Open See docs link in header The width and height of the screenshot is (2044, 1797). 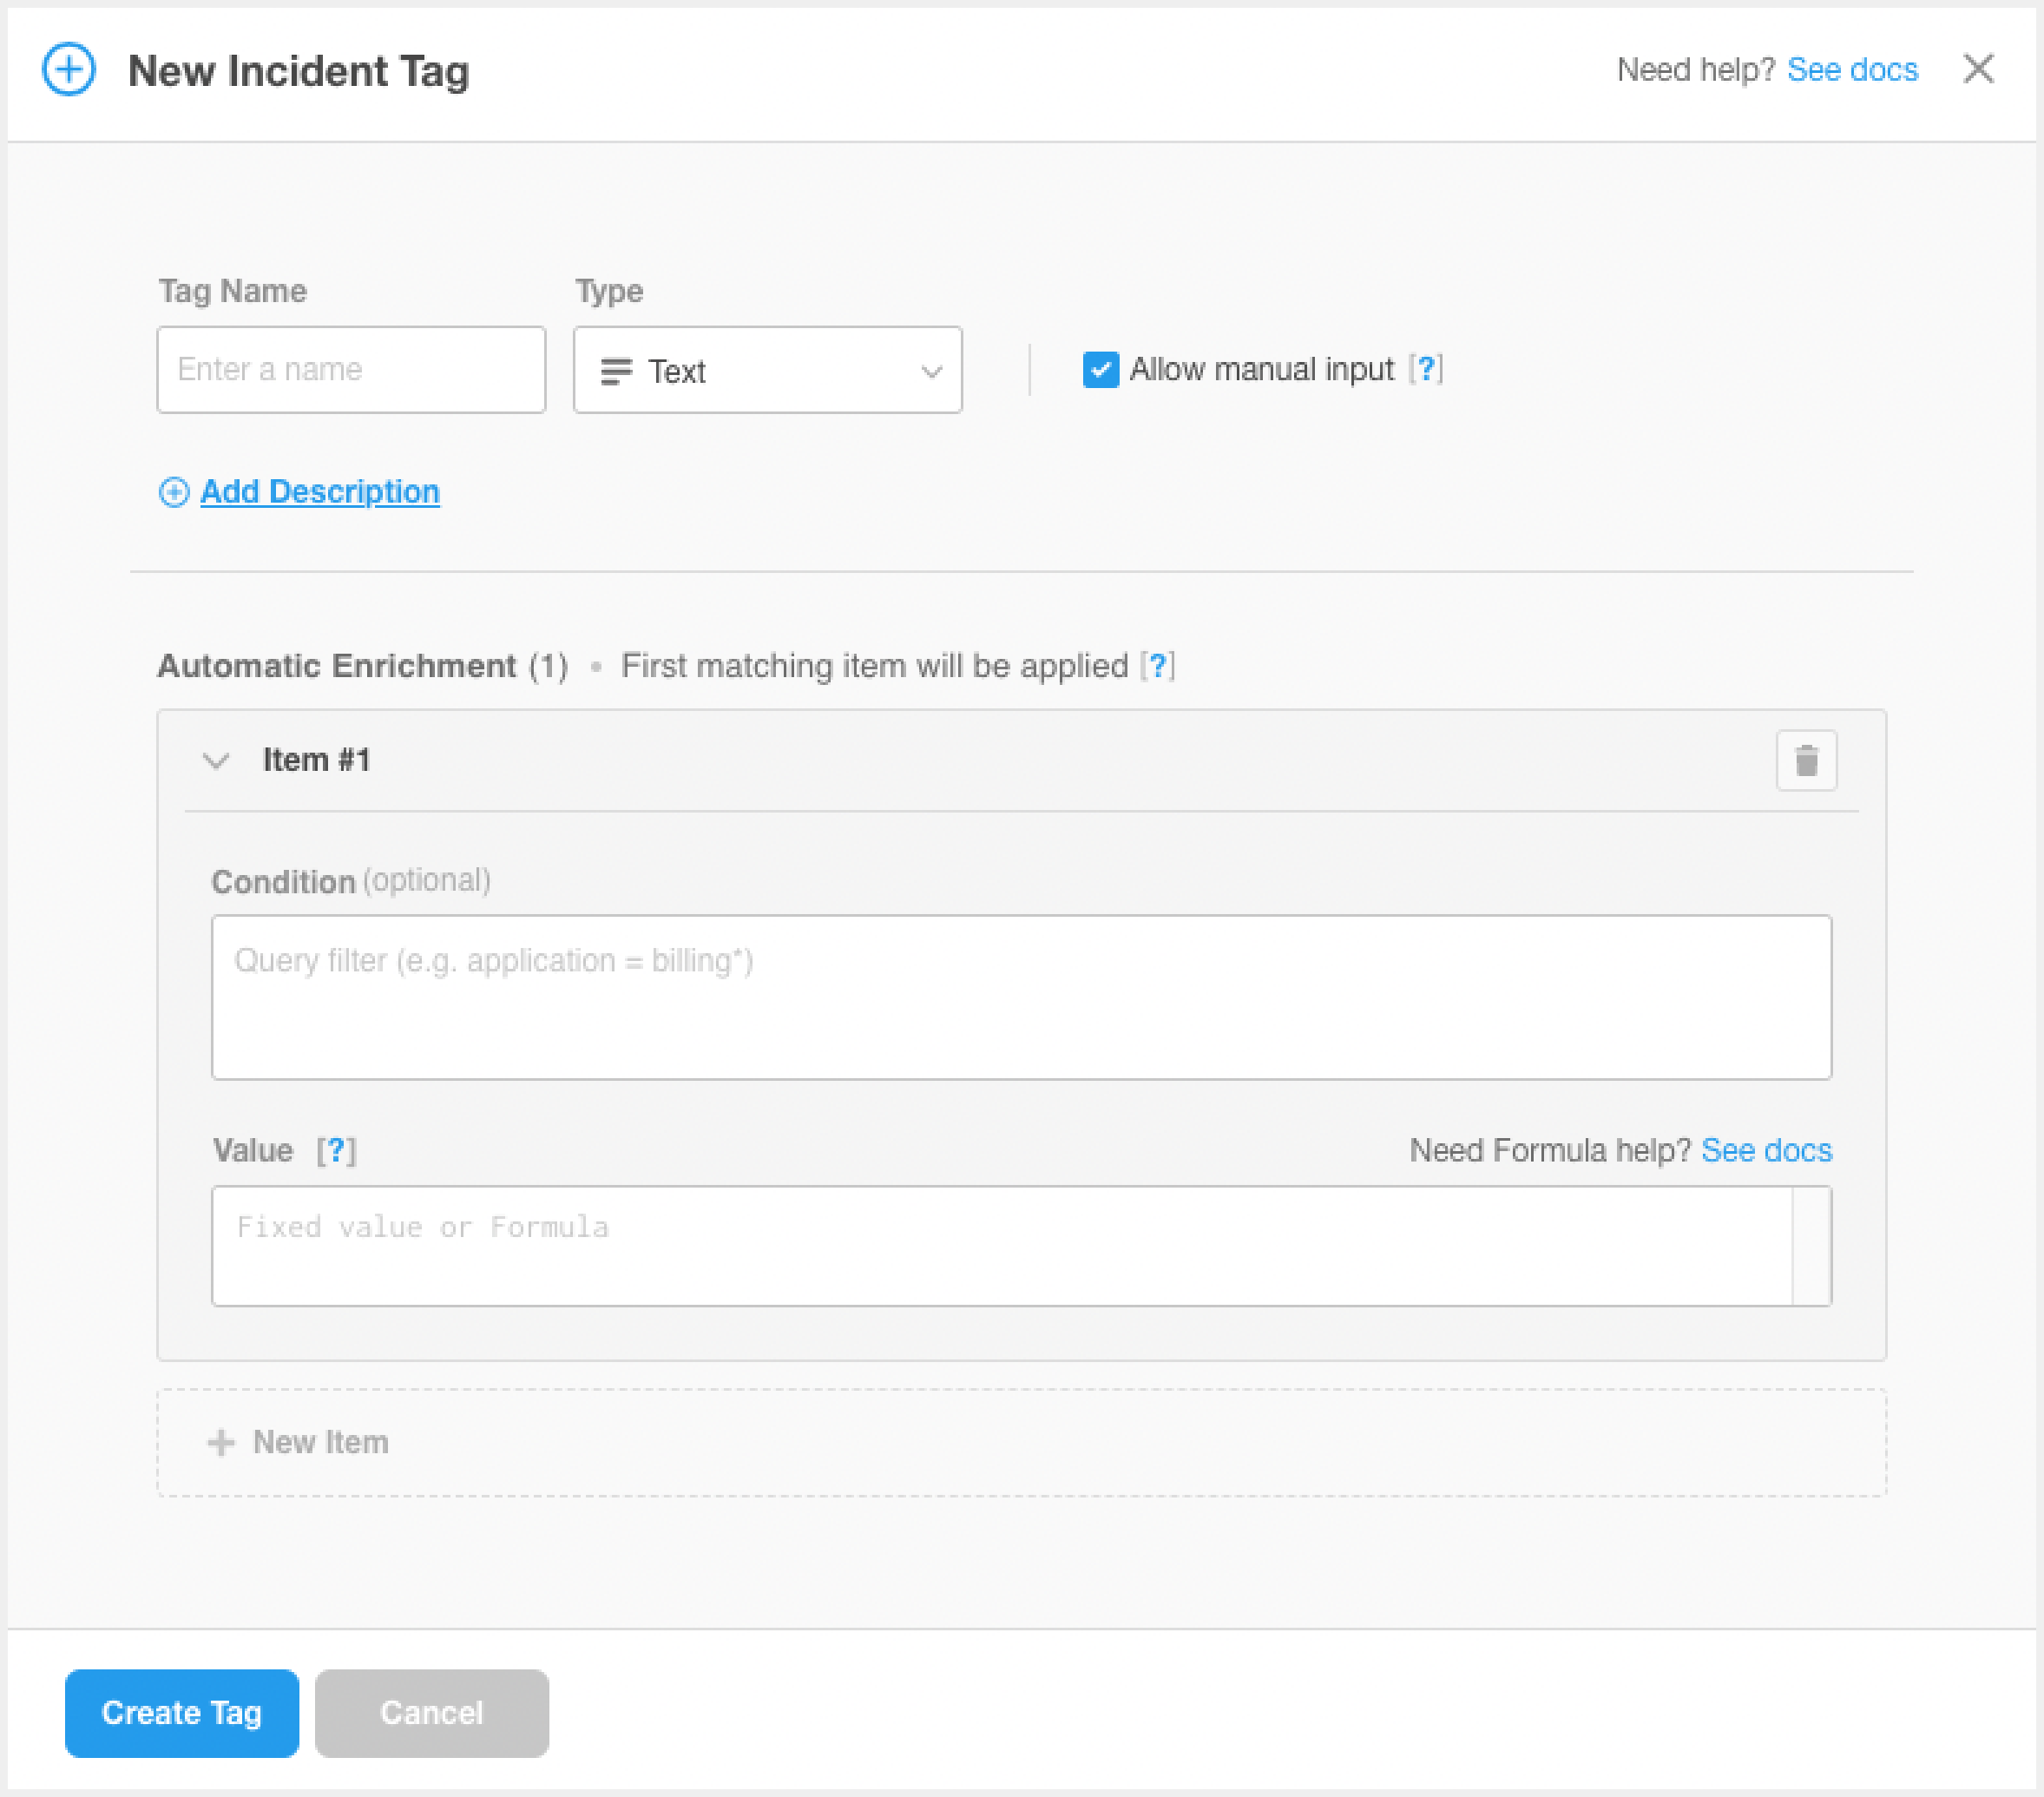(x=1852, y=70)
